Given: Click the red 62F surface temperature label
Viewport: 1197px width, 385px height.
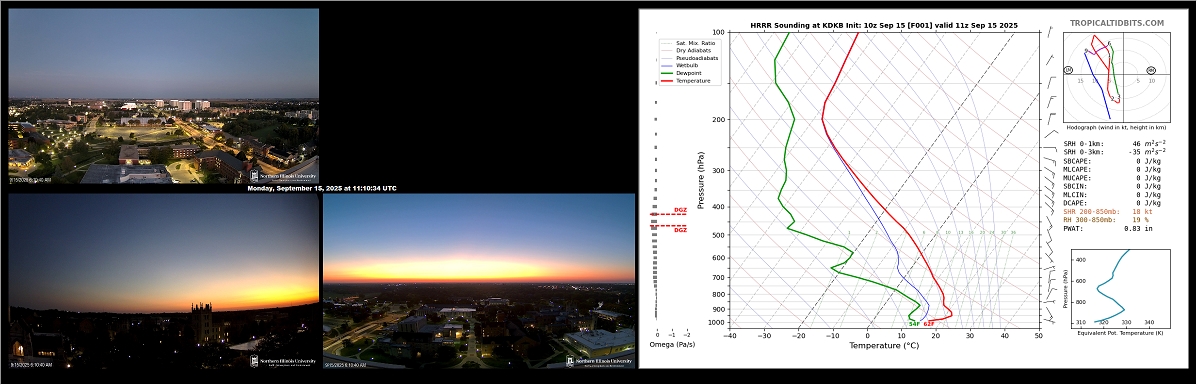Looking at the screenshot, I should (929, 324).
